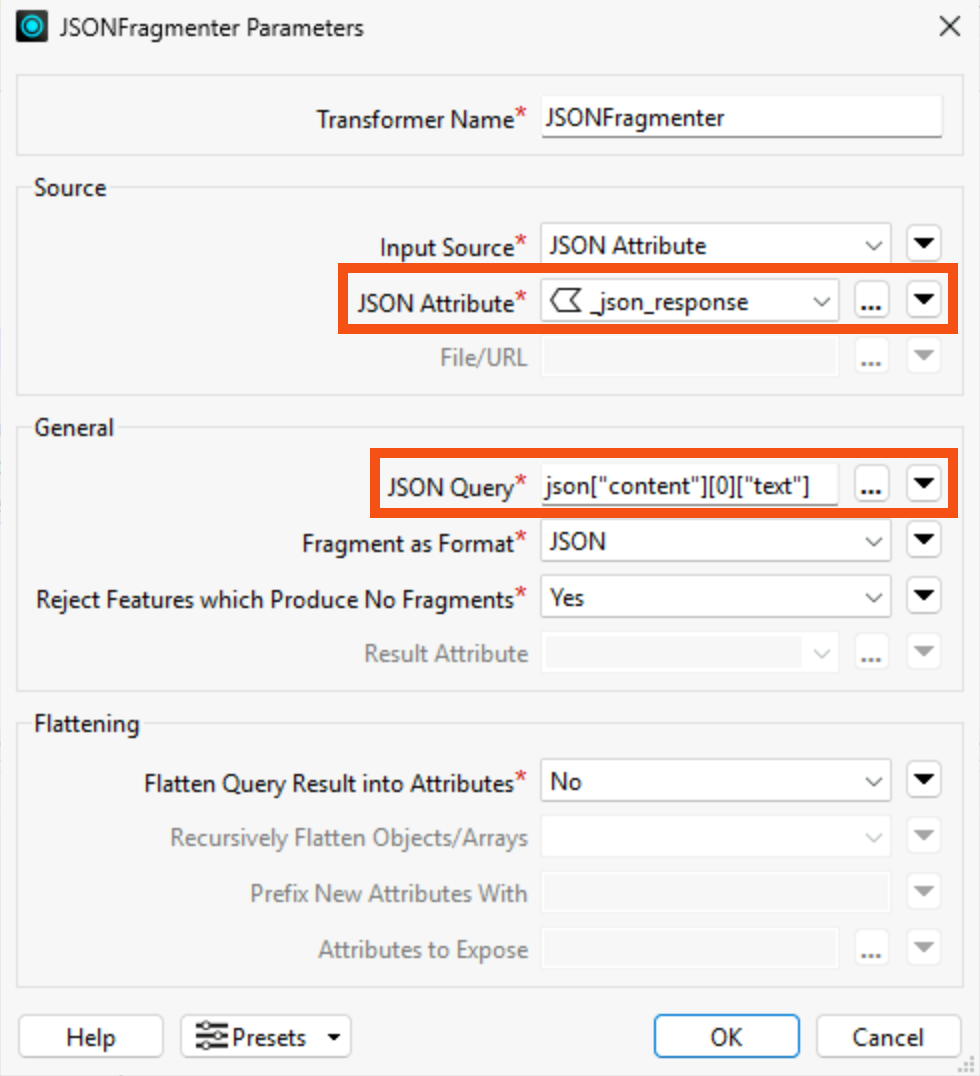Open arrow menu beside Reject Features setting
Screen dimensions: 980x1076
click(x=924, y=595)
